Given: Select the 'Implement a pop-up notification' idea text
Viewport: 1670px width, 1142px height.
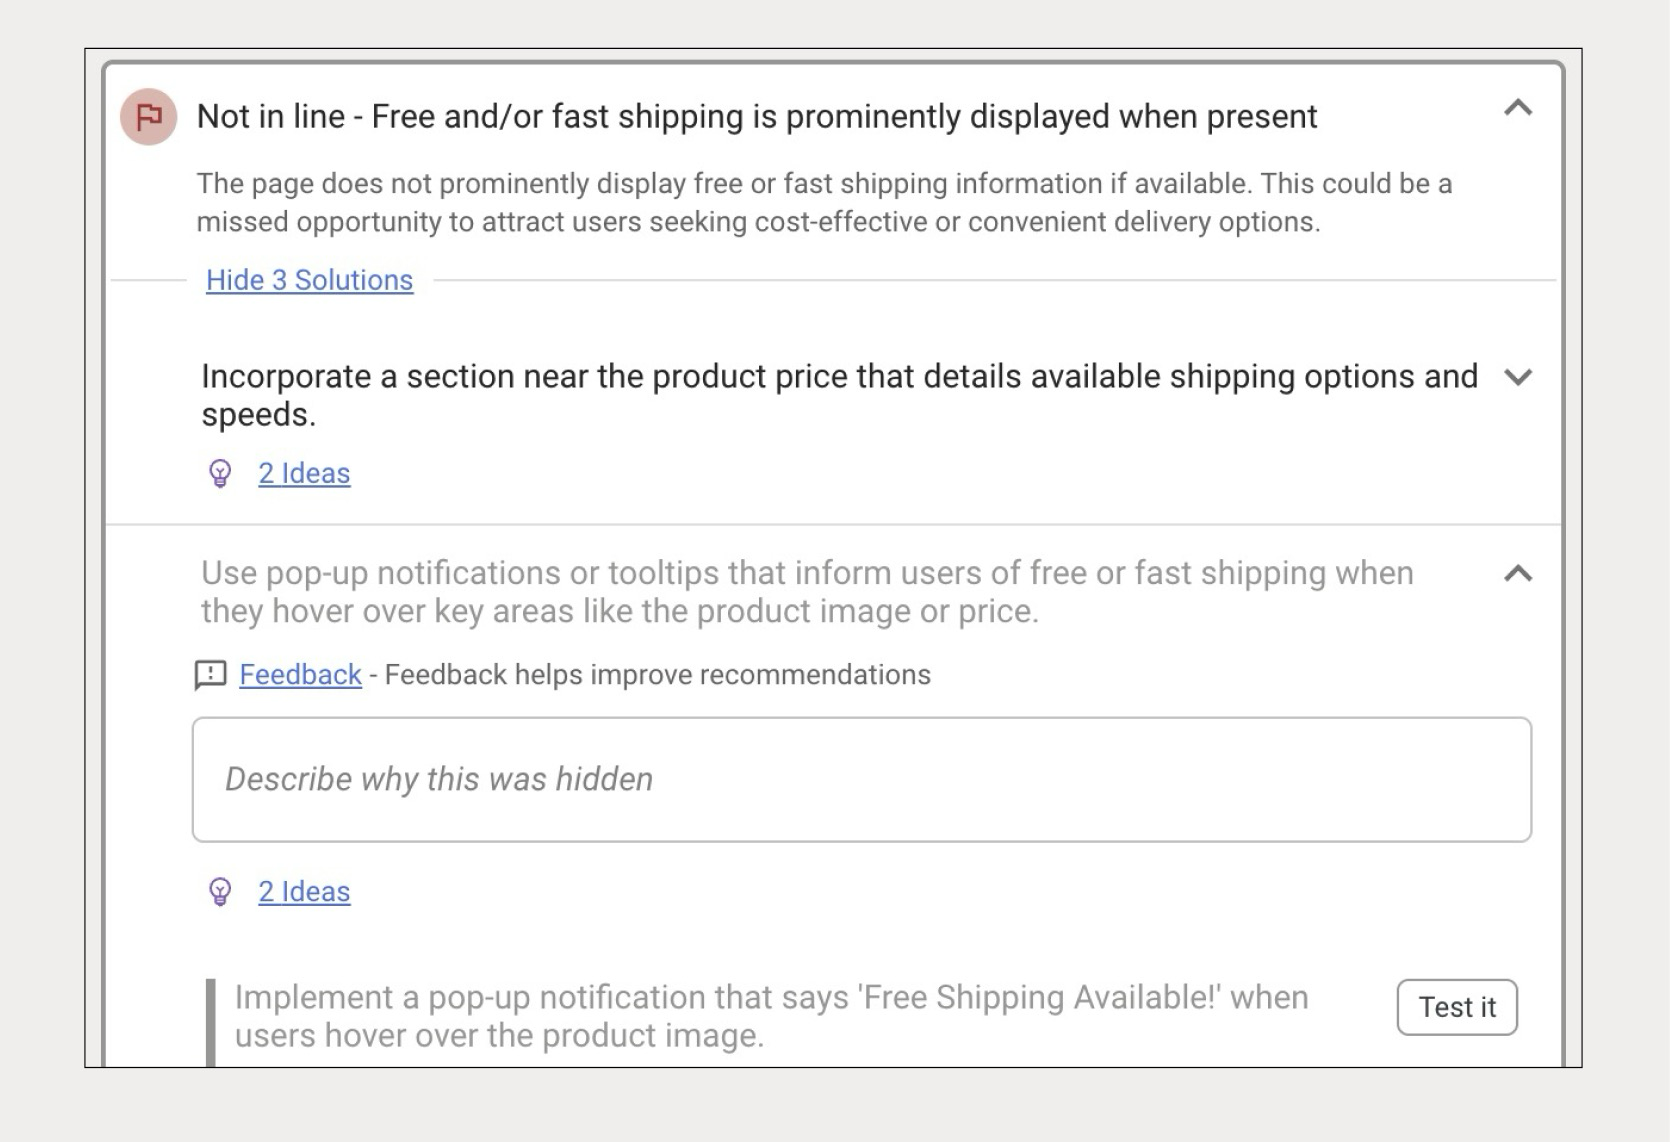Looking at the screenshot, I should tap(771, 1016).
